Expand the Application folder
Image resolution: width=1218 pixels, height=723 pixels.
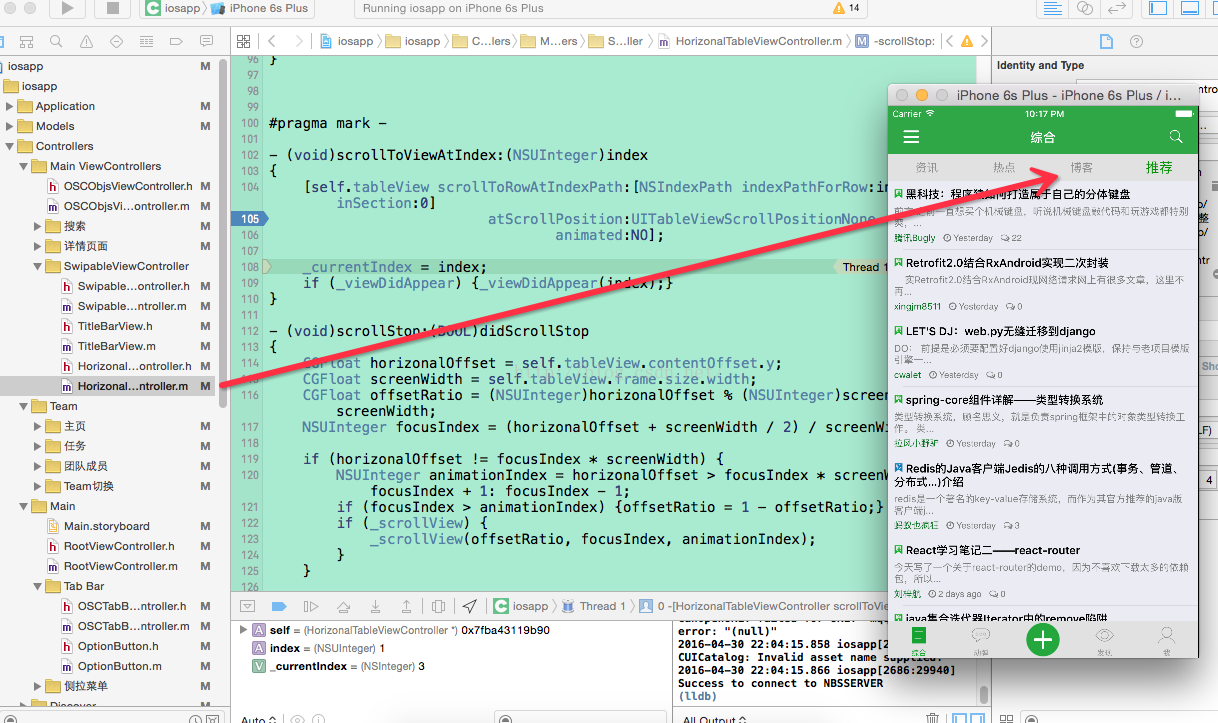(10, 106)
